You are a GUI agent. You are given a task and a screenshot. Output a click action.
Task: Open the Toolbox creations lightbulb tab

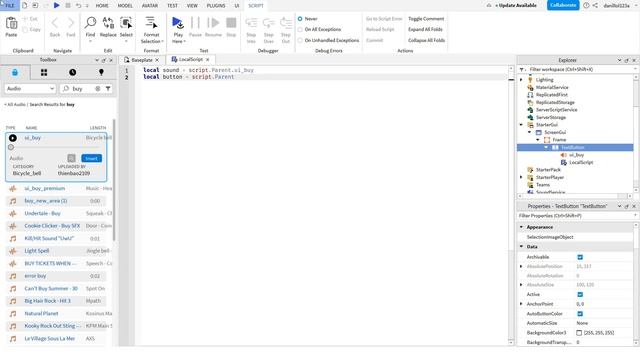(101, 72)
